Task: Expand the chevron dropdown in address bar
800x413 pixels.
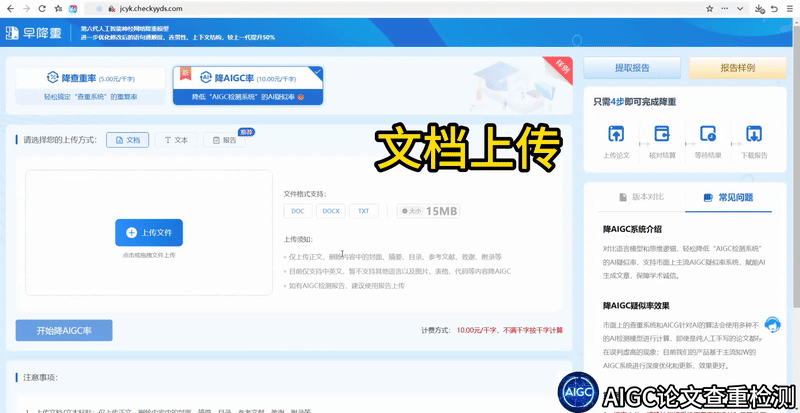Action: [740, 9]
